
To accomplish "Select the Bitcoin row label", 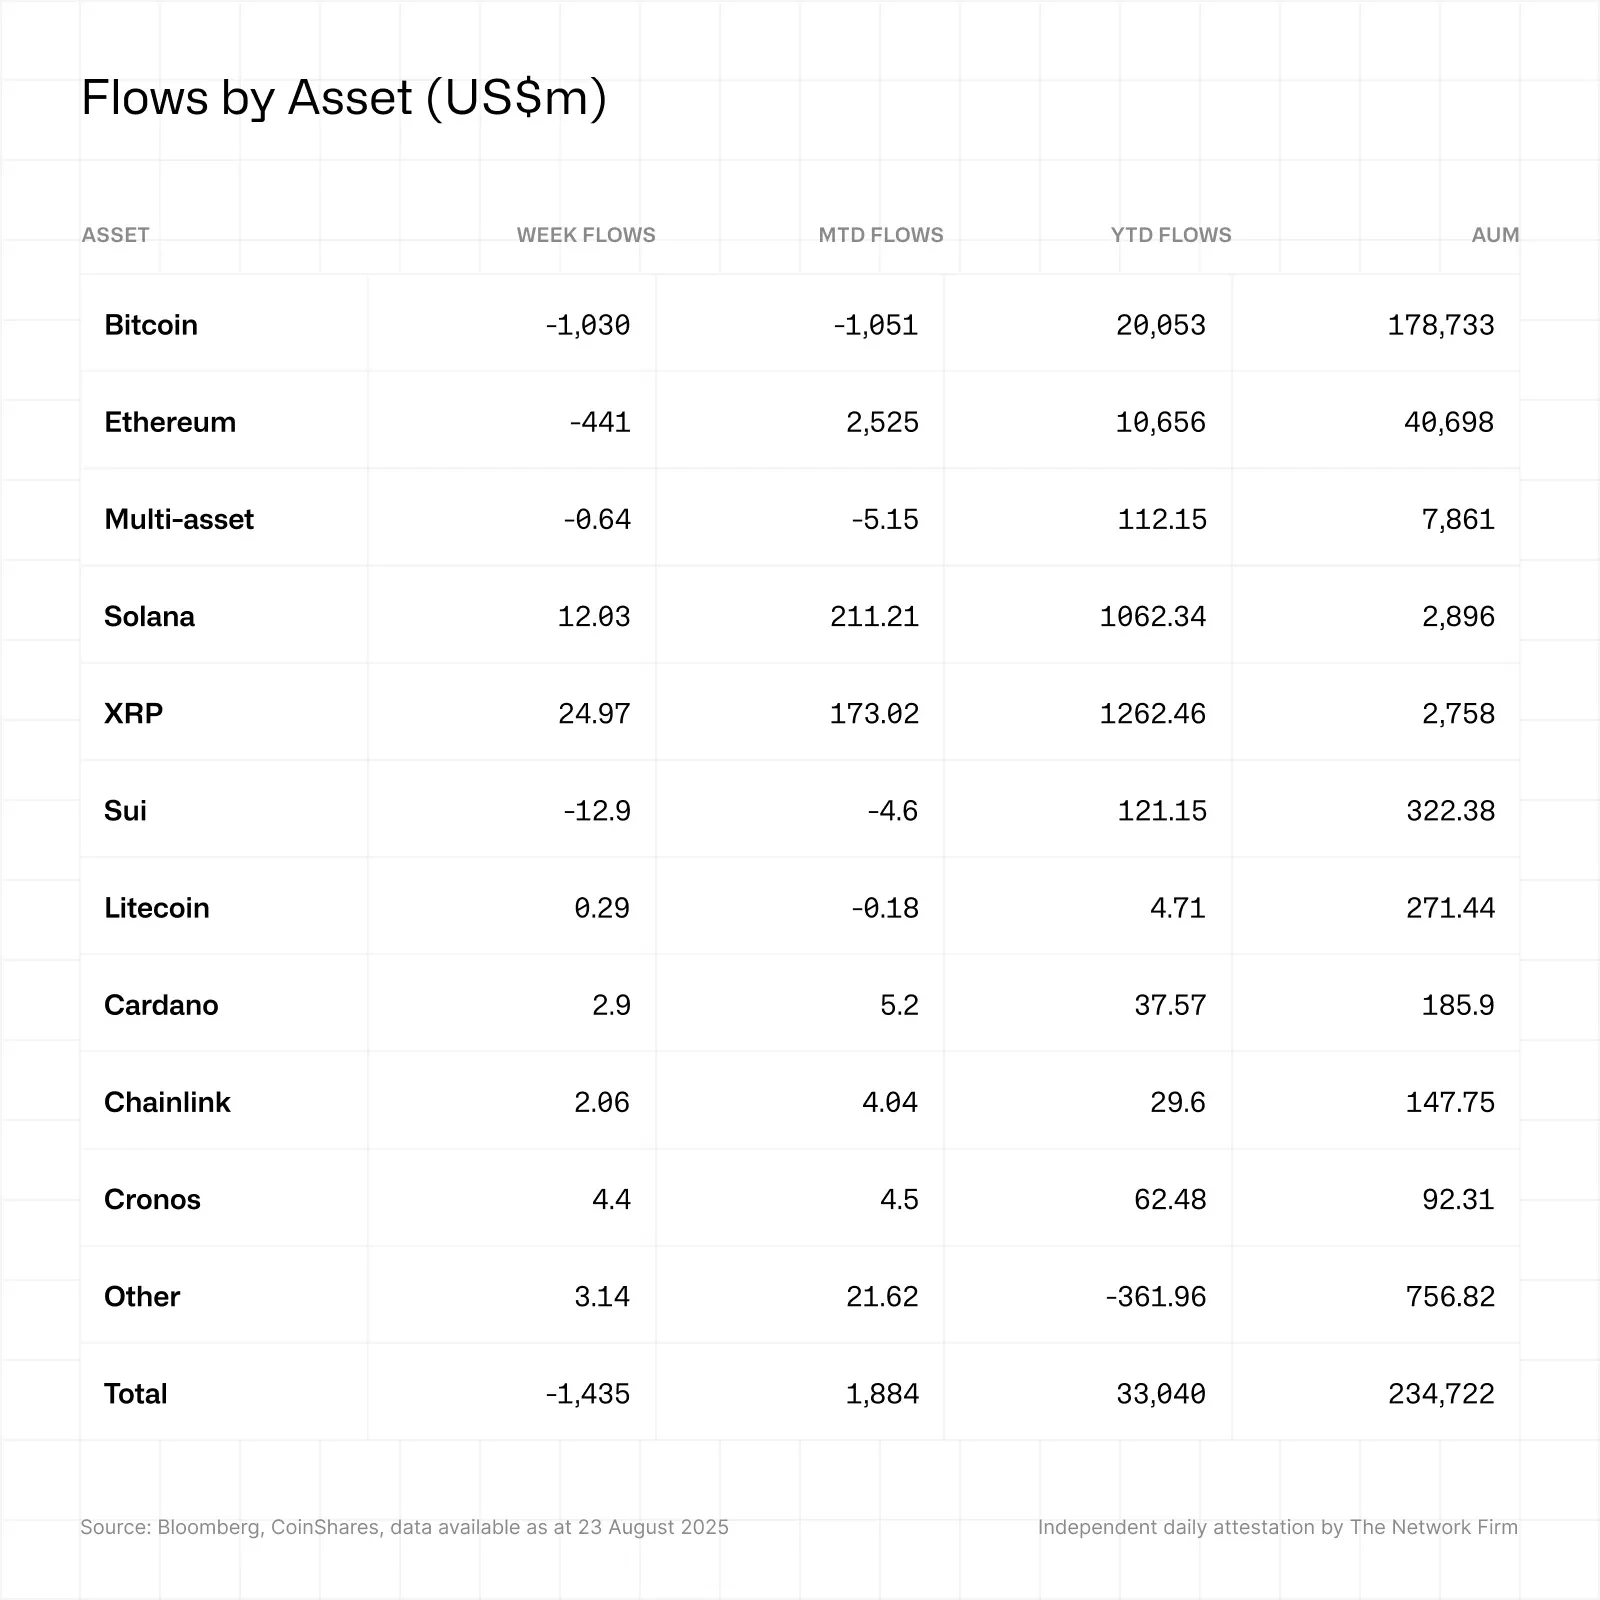I will click(x=151, y=325).
